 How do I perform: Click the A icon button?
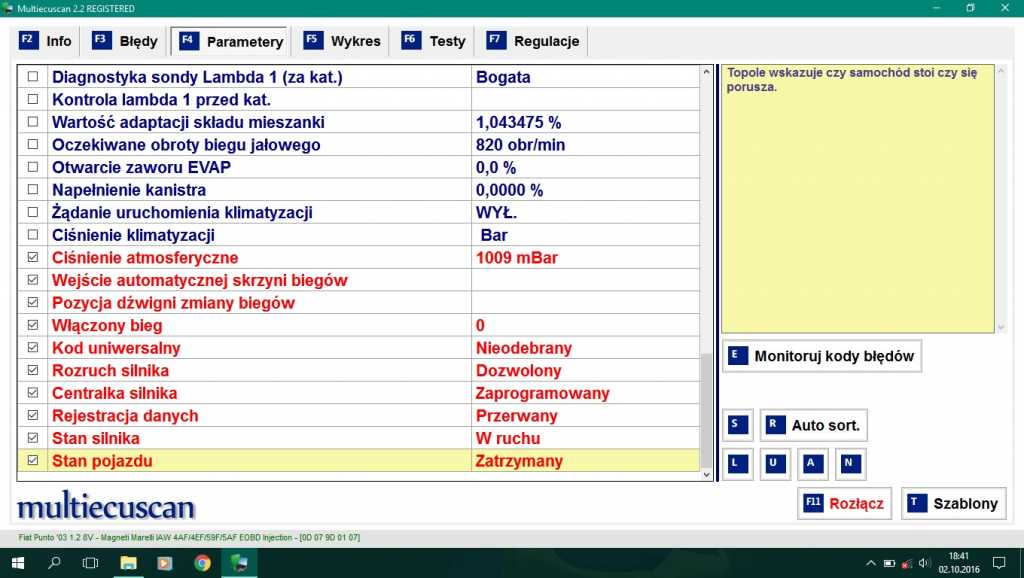(813, 464)
